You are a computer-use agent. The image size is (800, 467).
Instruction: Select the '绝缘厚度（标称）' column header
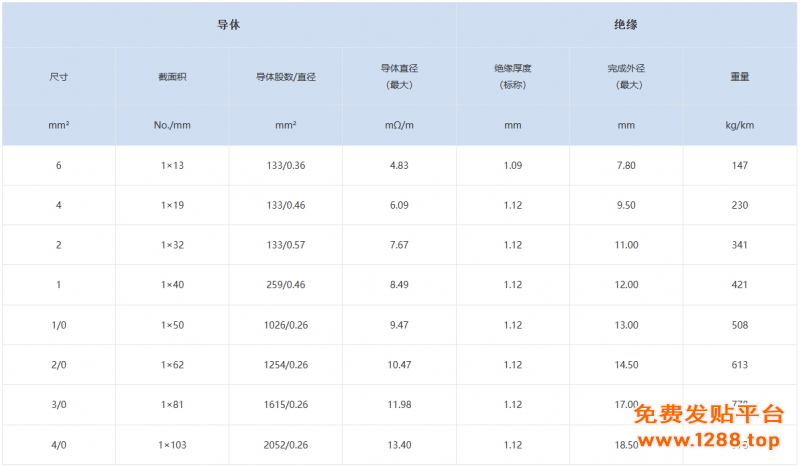pos(513,77)
